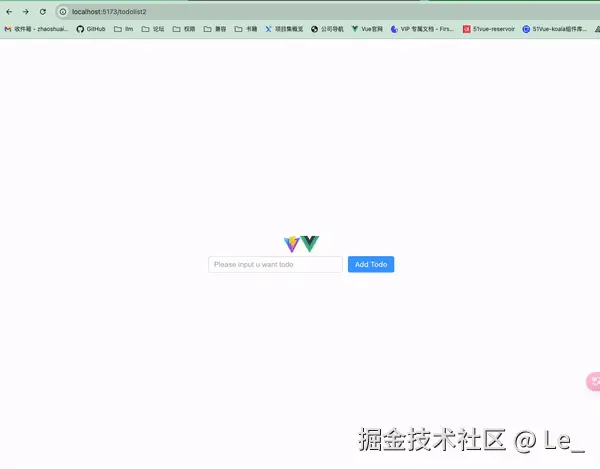Focus the 'Please input u want todo' field

pyautogui.click(x=275, y=264)
